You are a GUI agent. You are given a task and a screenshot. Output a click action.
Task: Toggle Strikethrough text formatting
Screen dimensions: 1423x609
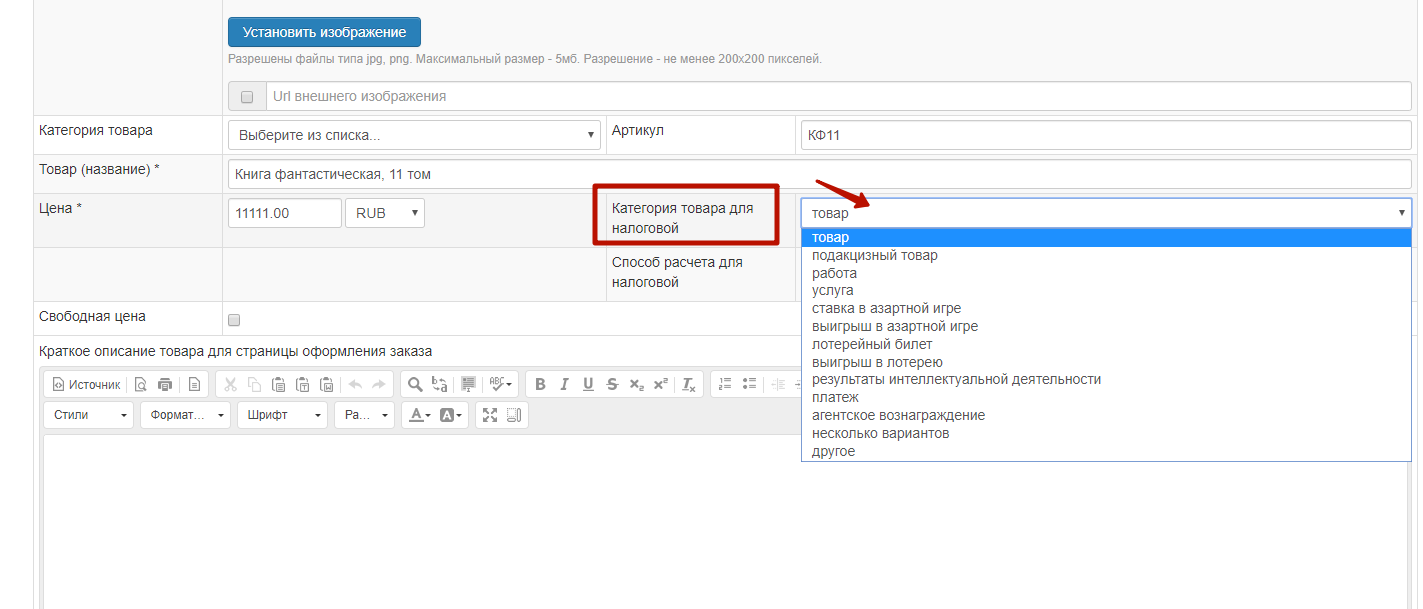(x=612, y=385)
